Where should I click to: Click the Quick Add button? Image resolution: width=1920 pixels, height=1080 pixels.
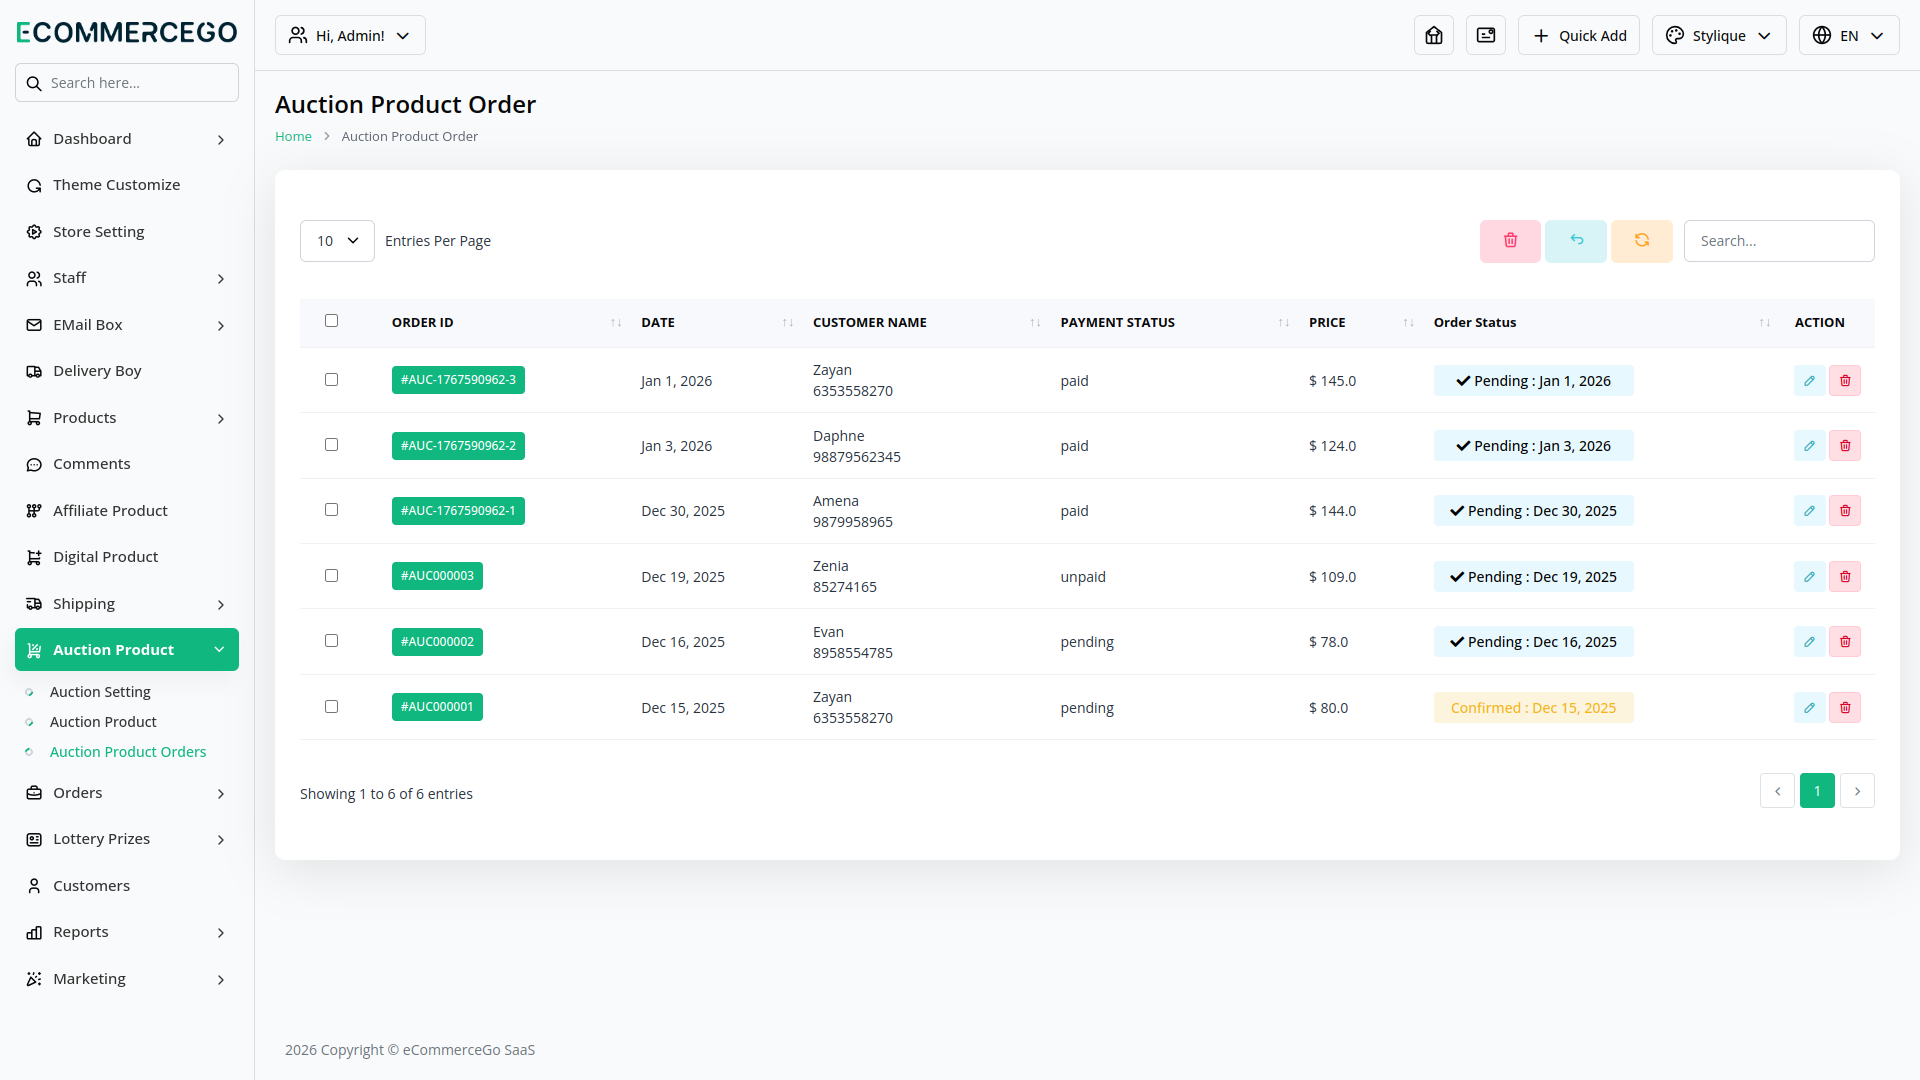tap(1579, 35)
